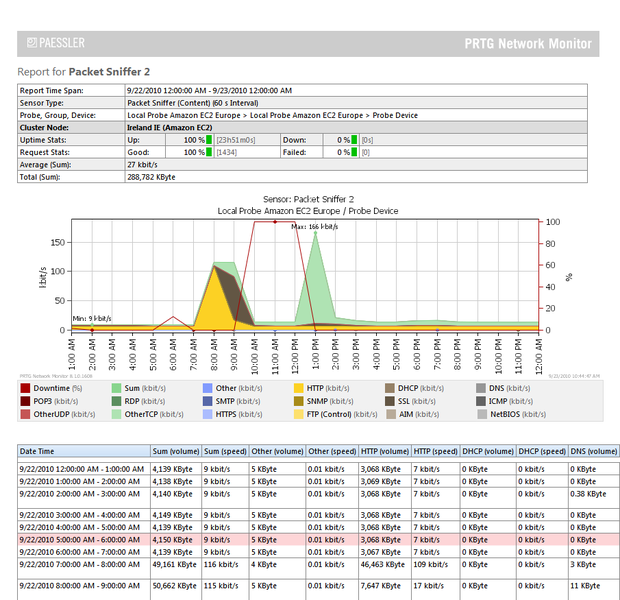The width and height of the screenshot is (620, 600).
Task: Click the HTTPS legend swatch
Action: tap(207, 414)
